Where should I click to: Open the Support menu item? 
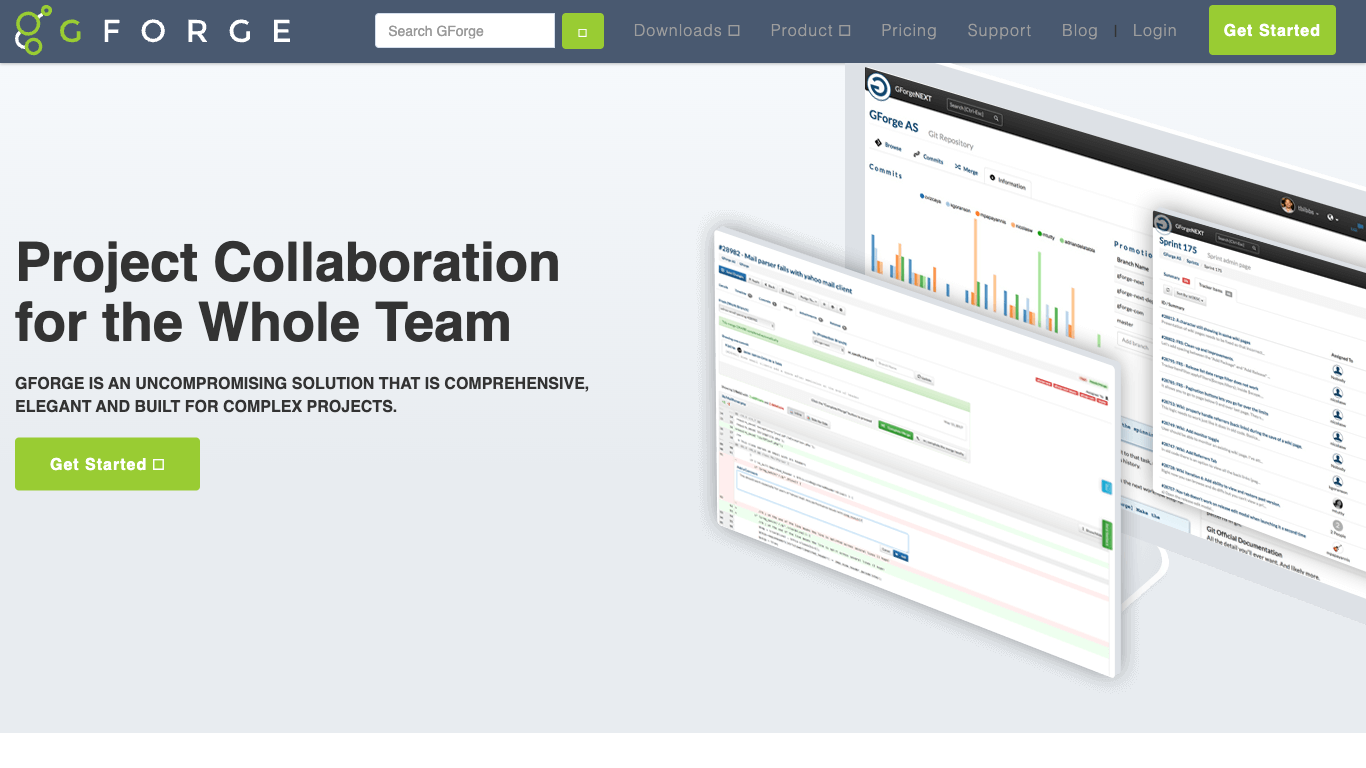click(x=999, y=31)
